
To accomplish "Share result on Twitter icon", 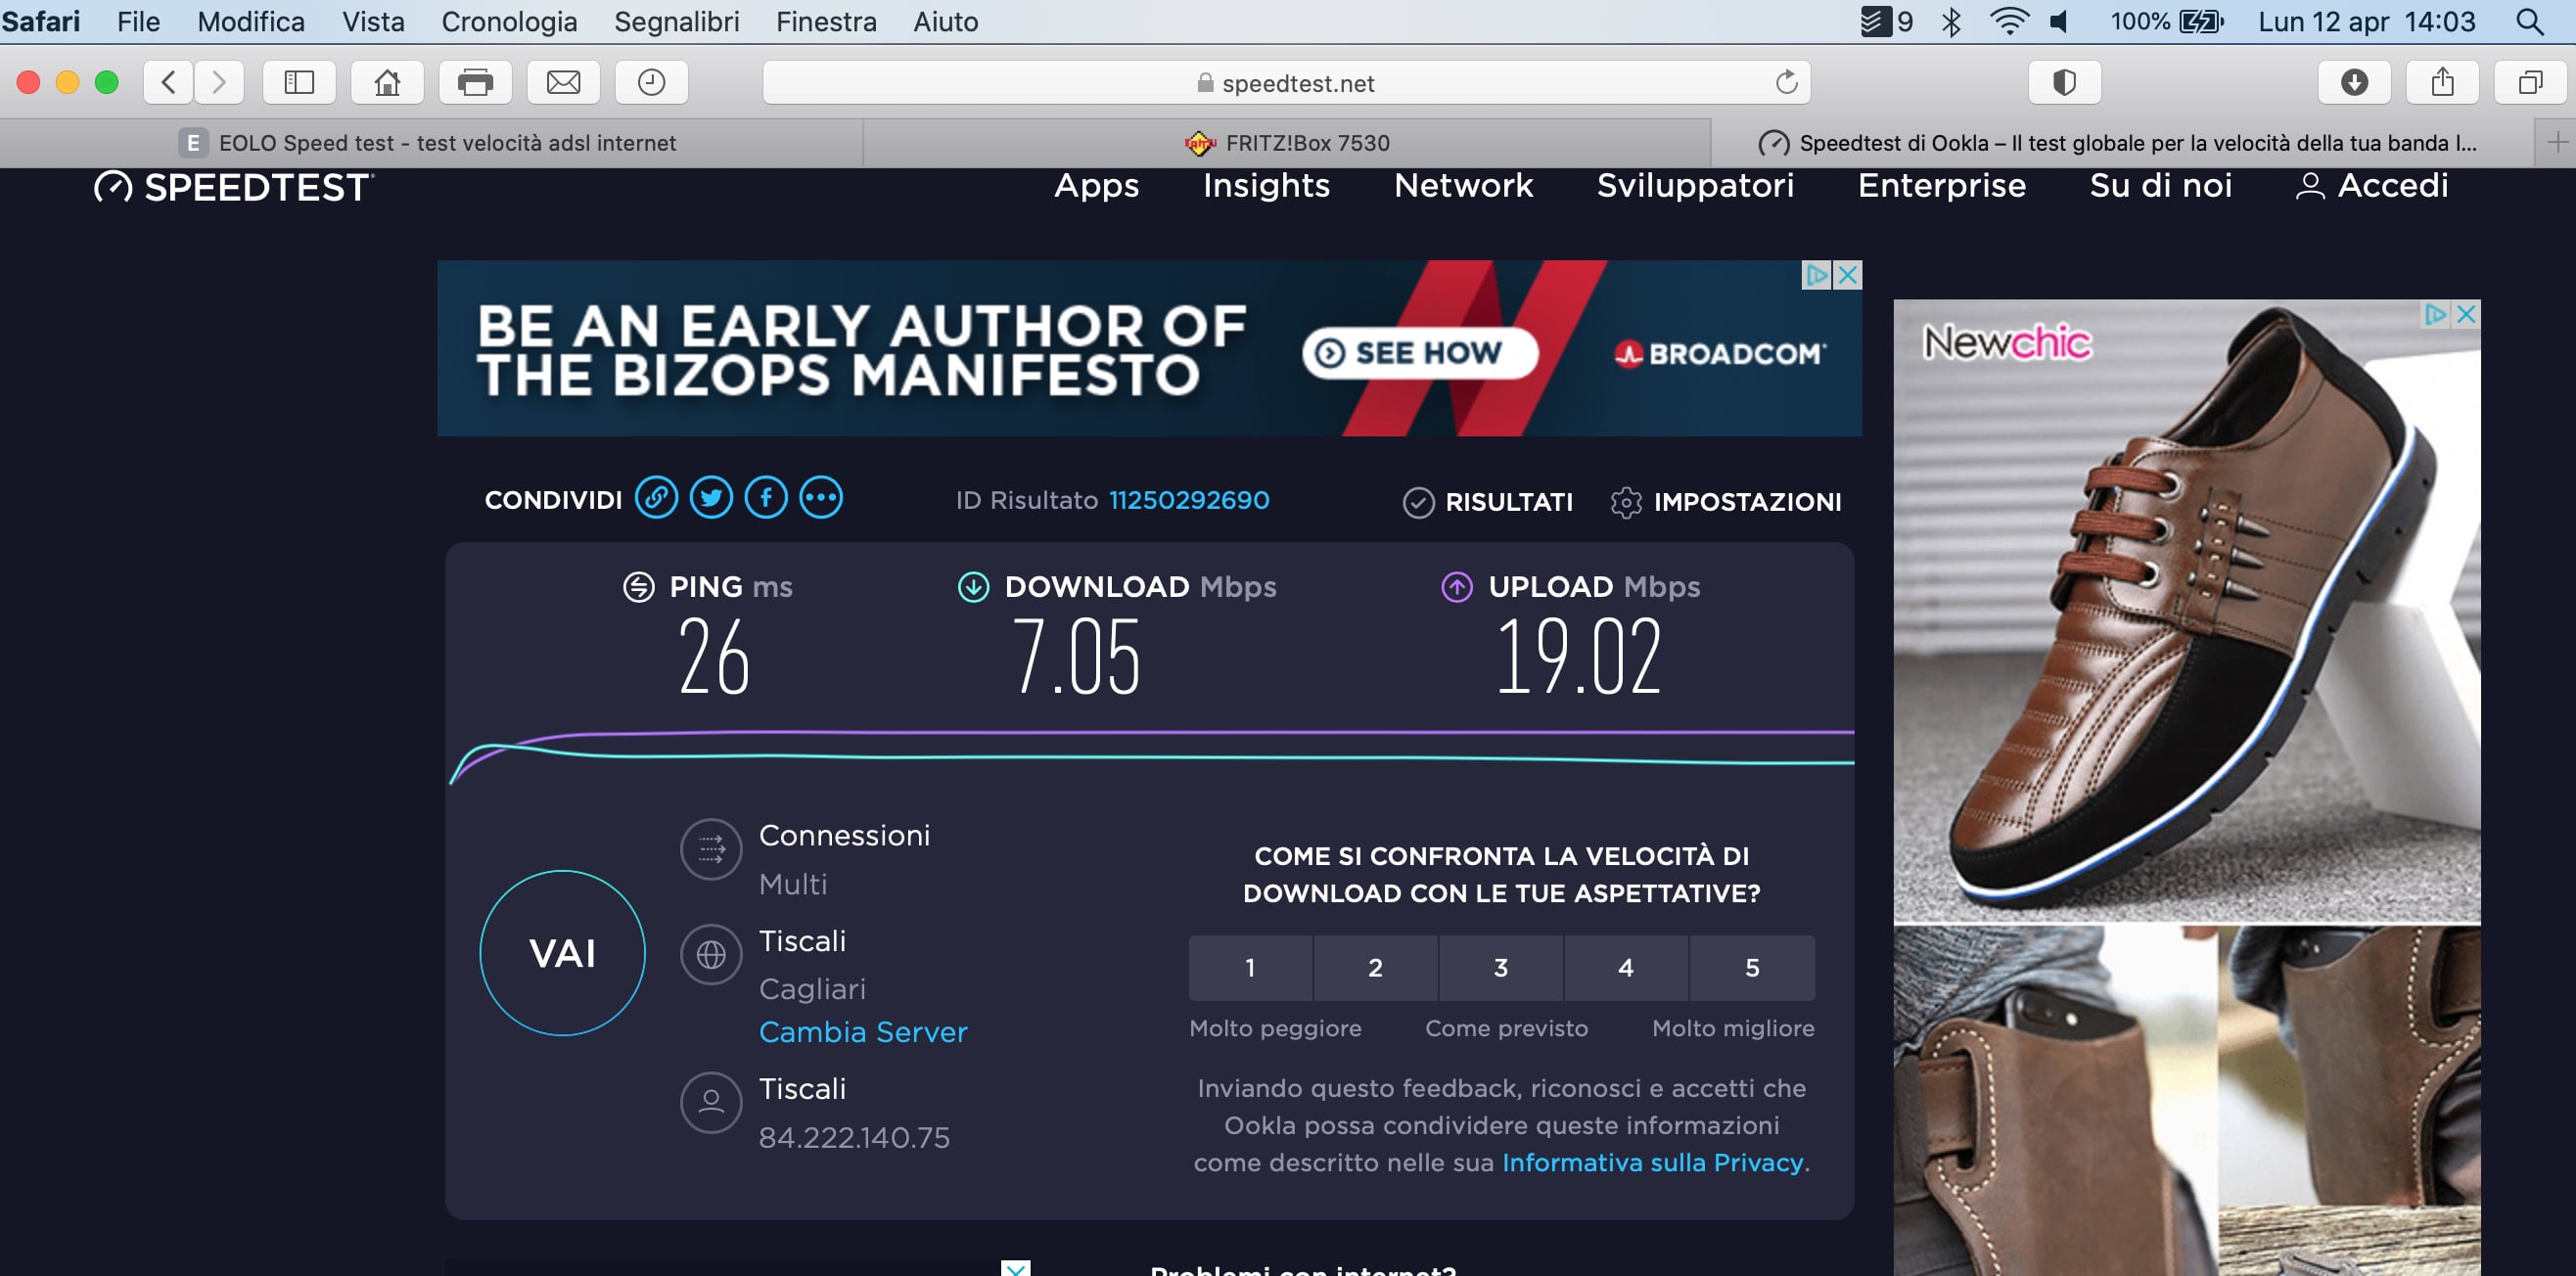I will click(x=711, y=498).
